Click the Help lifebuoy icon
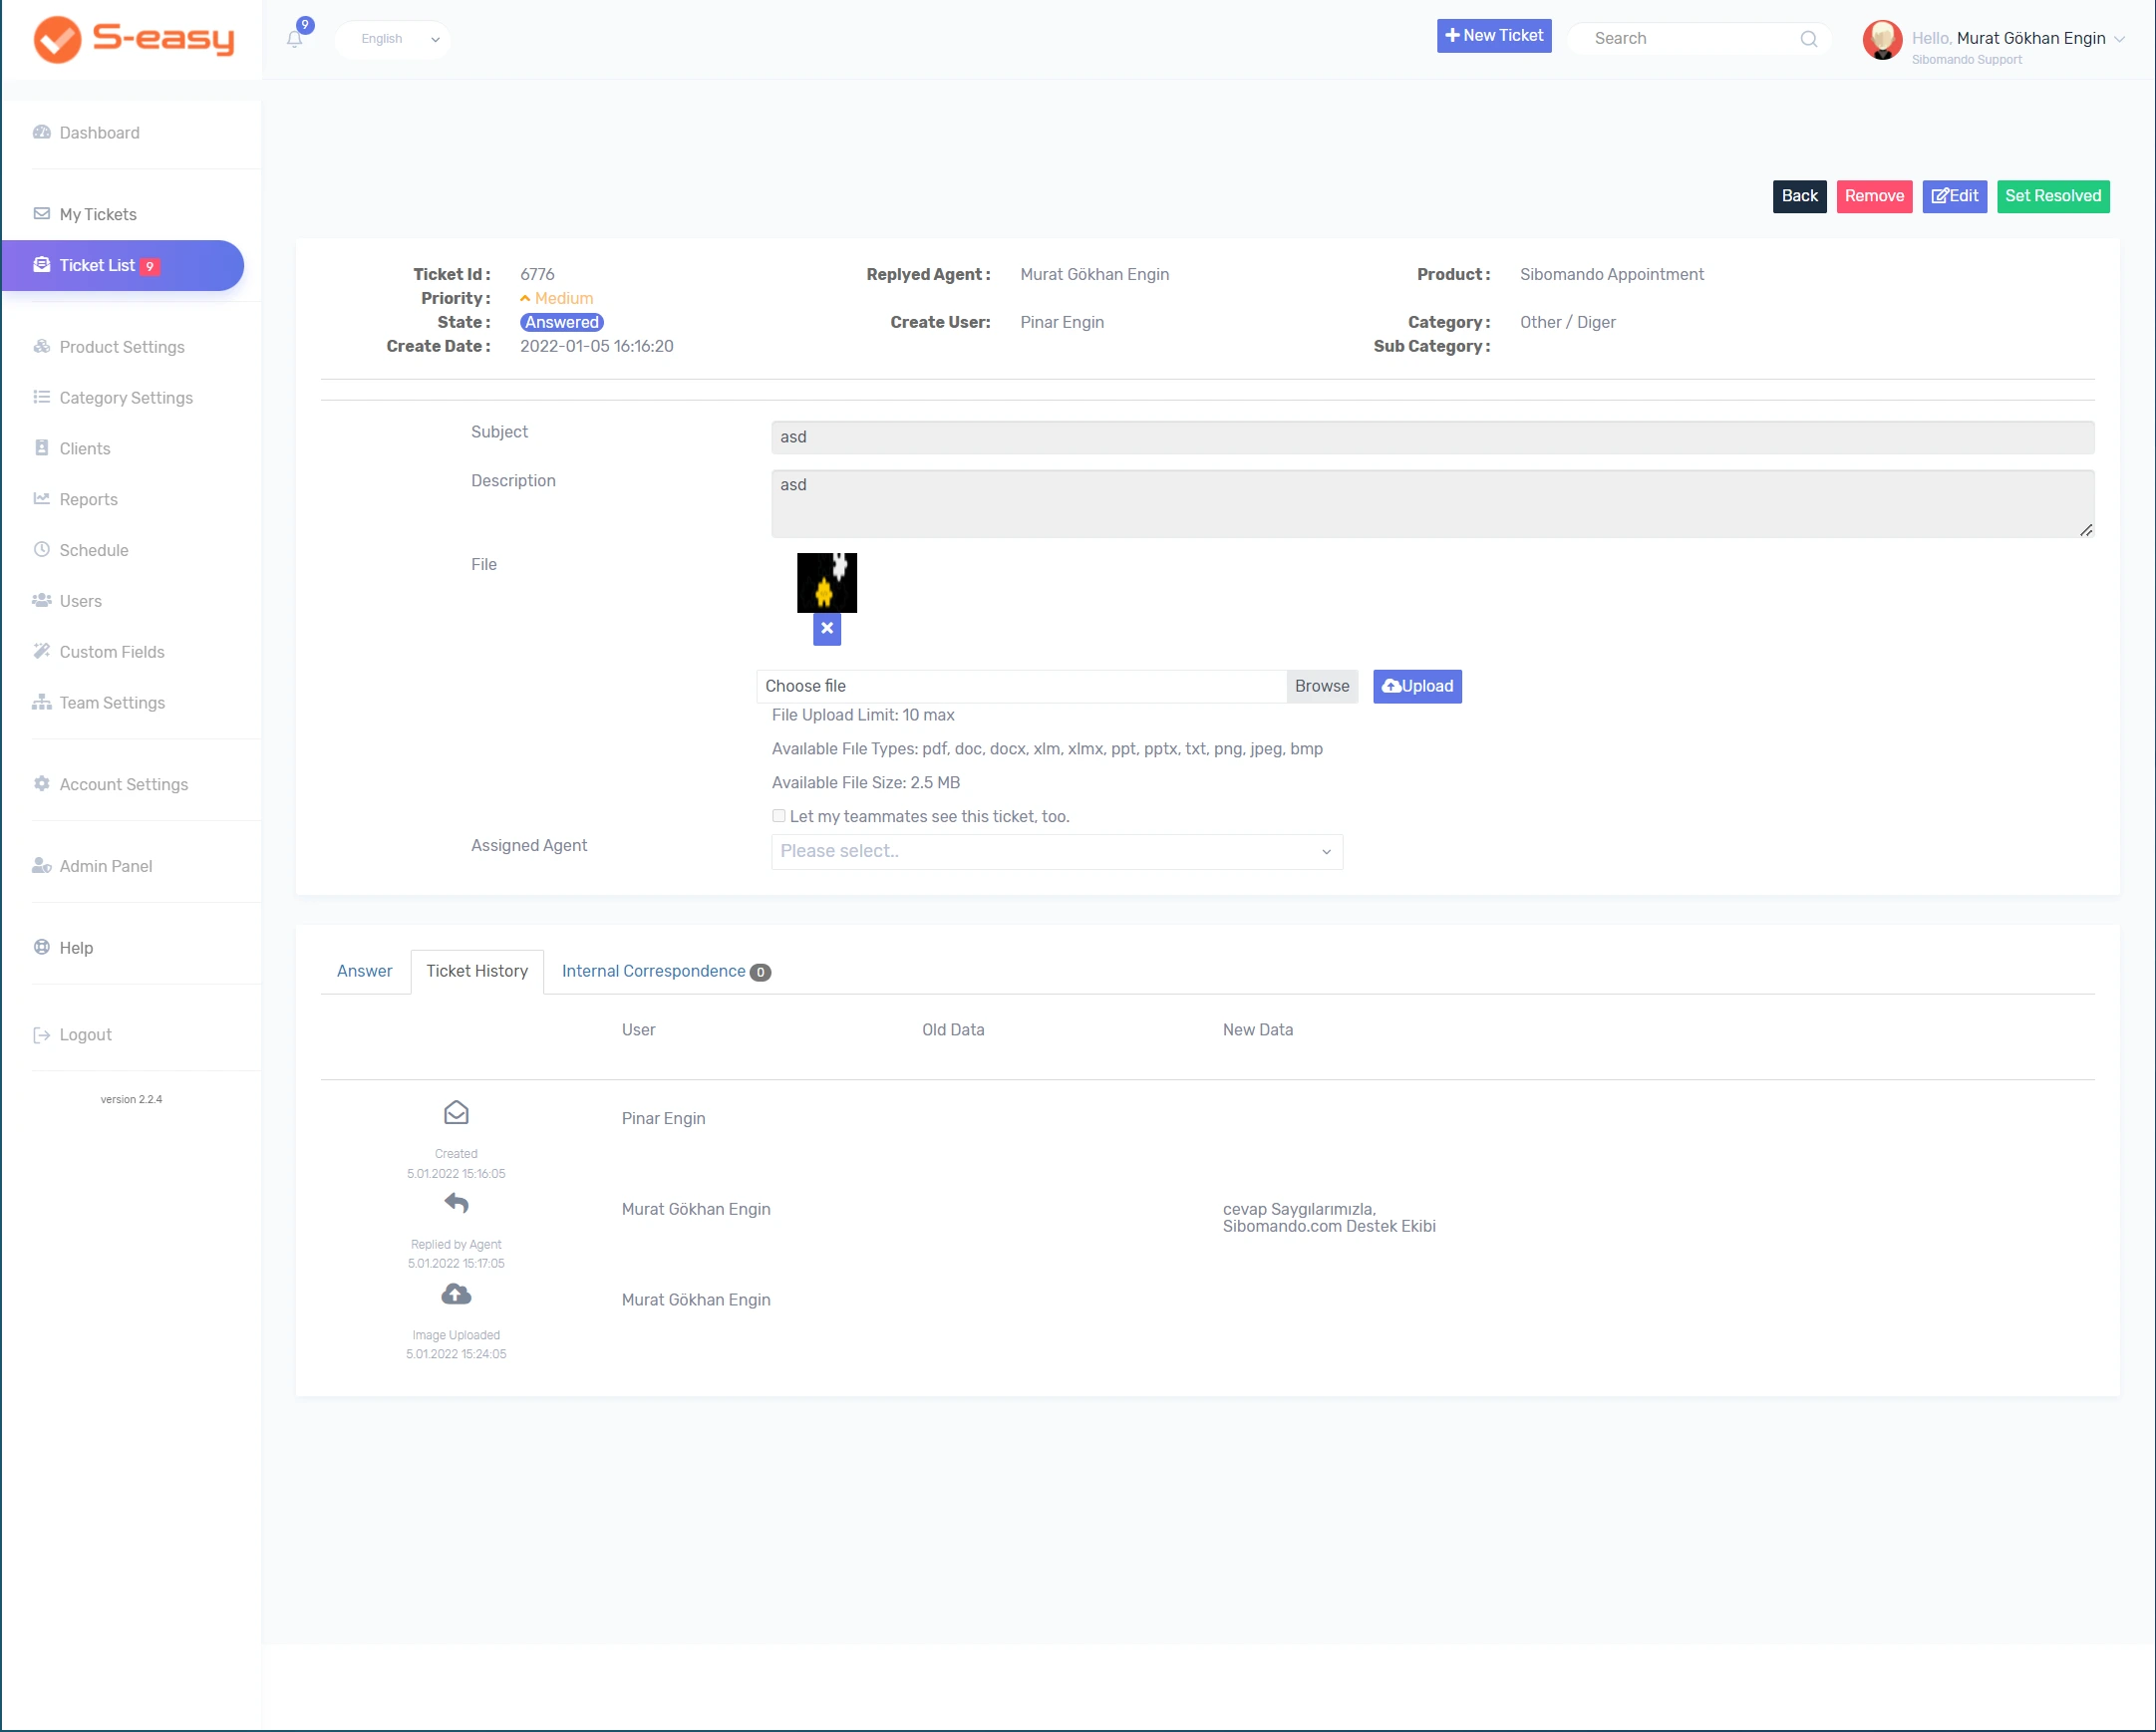 tap(42, 947)
